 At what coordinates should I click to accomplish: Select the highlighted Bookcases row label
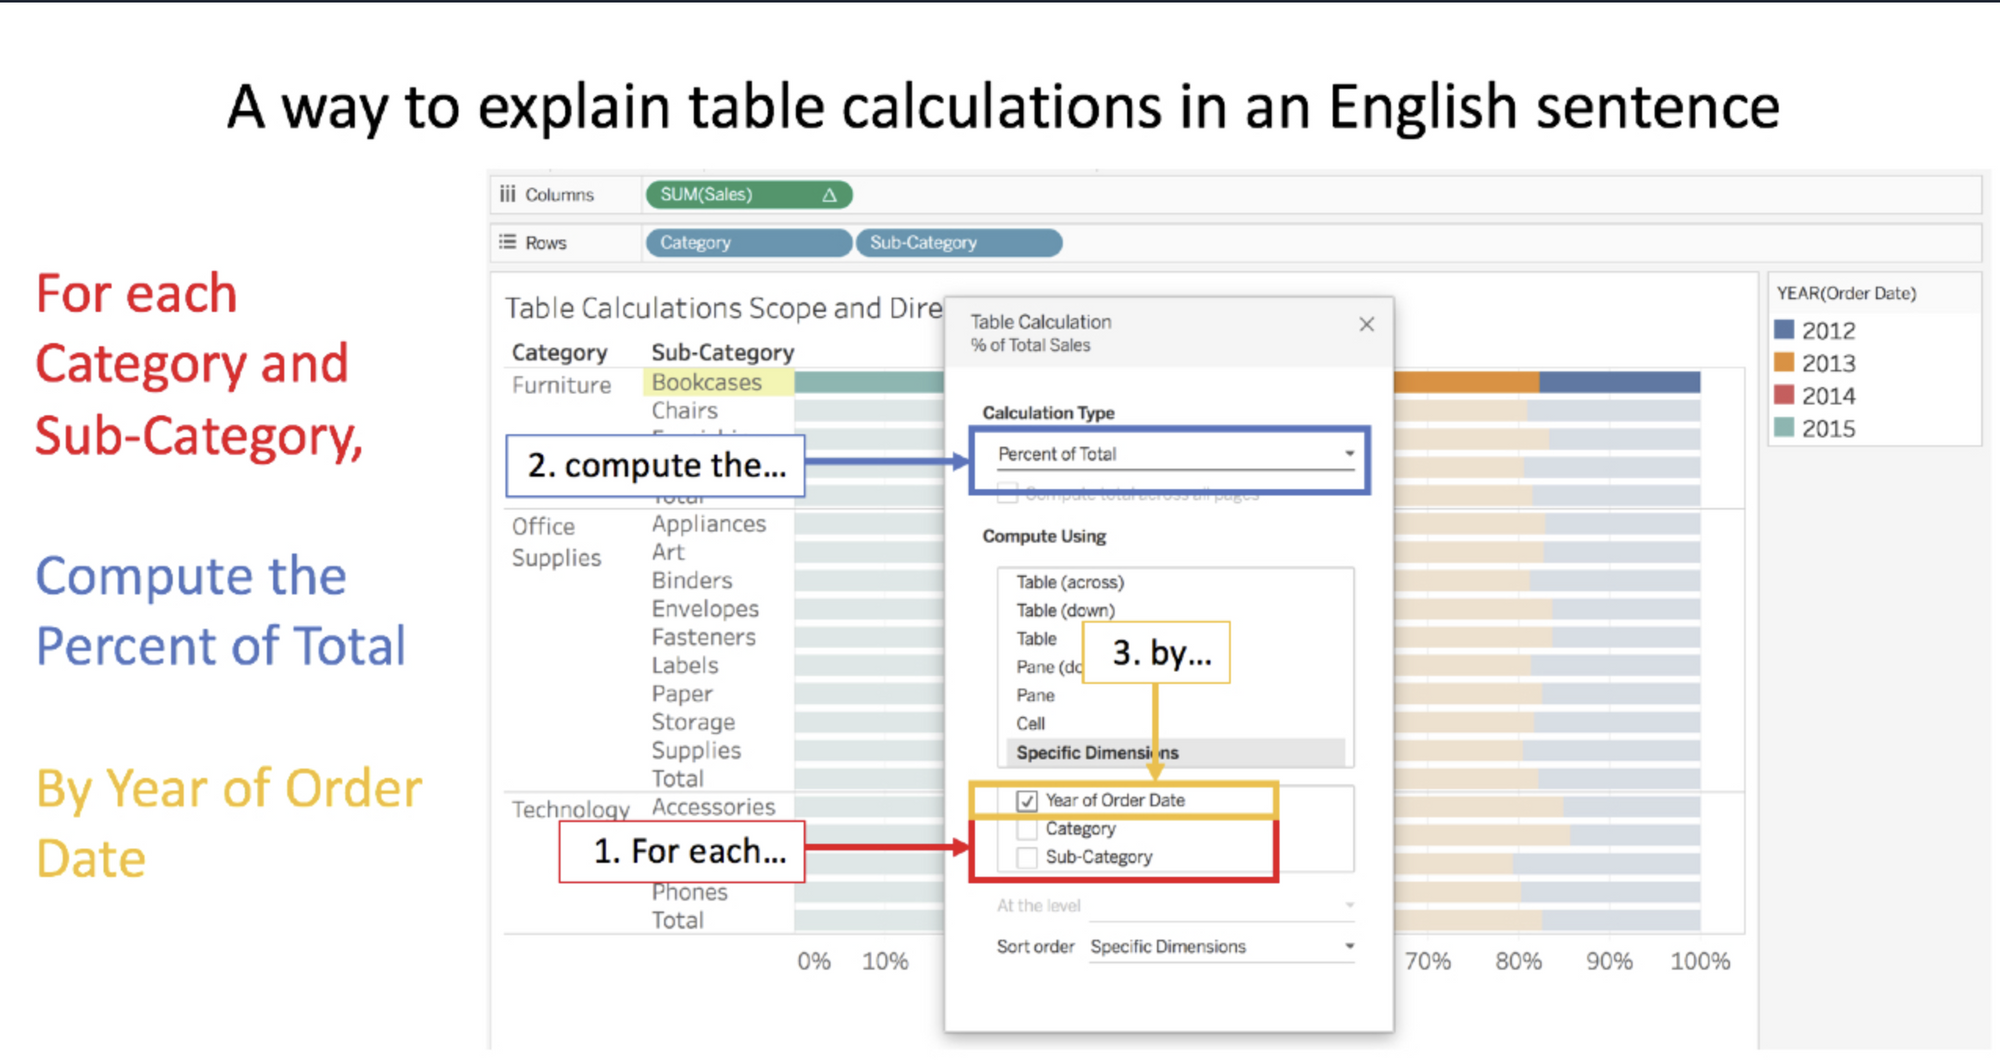coord(707,382)
